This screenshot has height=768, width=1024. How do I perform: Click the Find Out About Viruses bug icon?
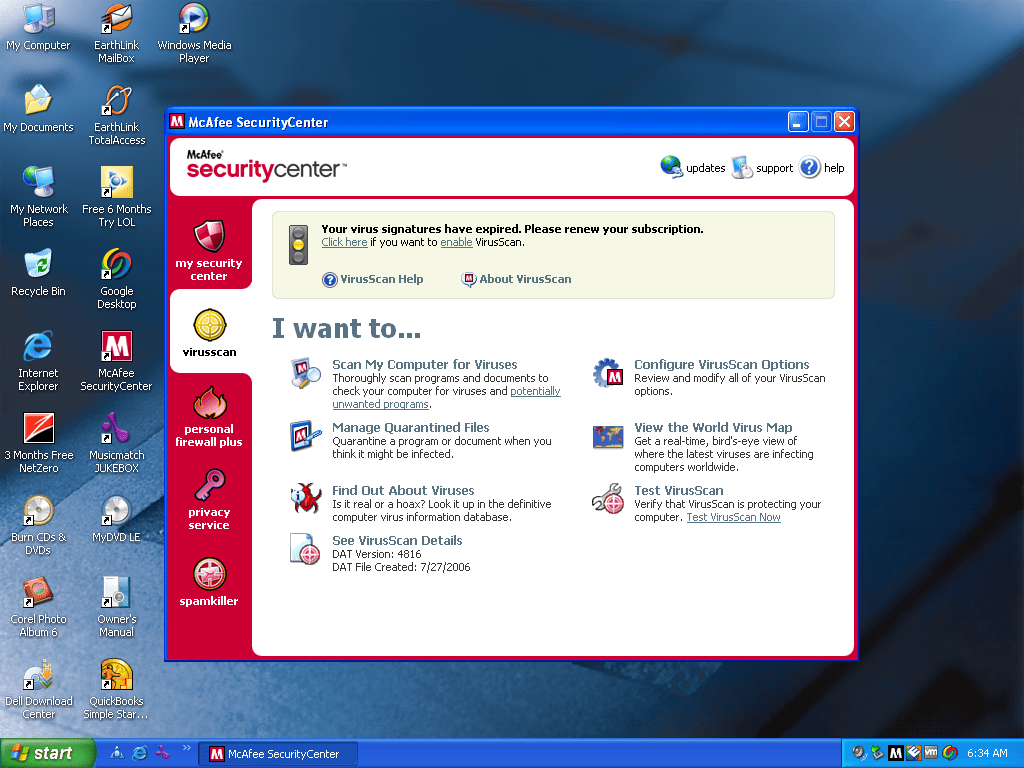(305, 498)
